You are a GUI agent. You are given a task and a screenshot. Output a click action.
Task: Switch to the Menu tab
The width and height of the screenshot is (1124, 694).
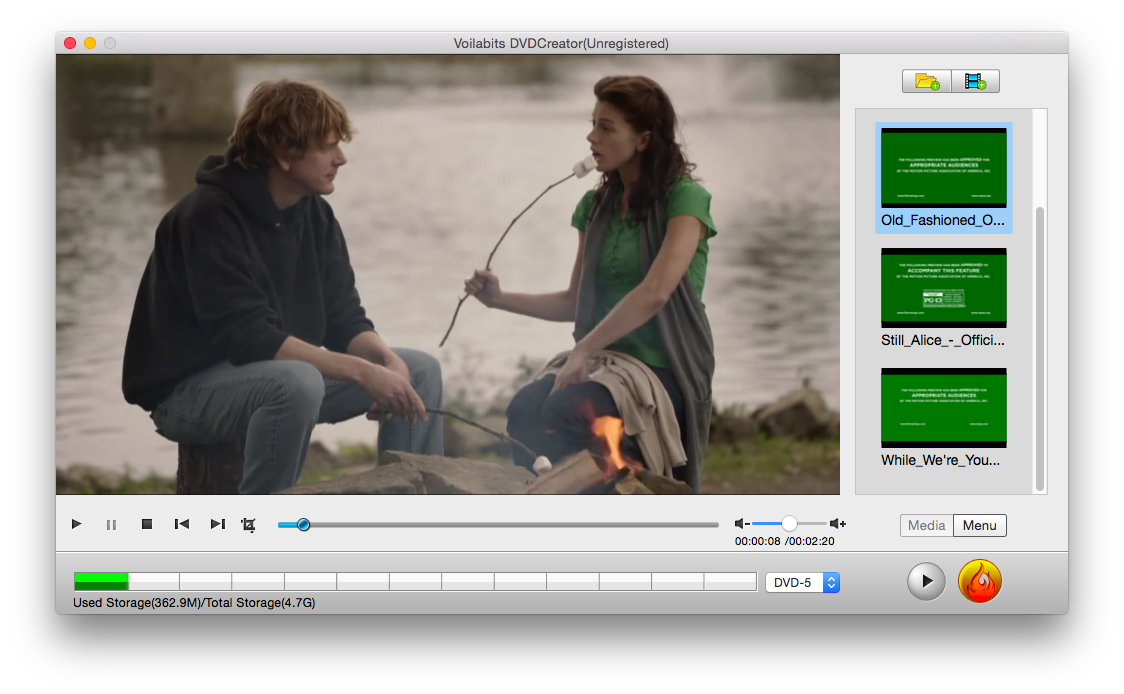(x=980, y=526)
